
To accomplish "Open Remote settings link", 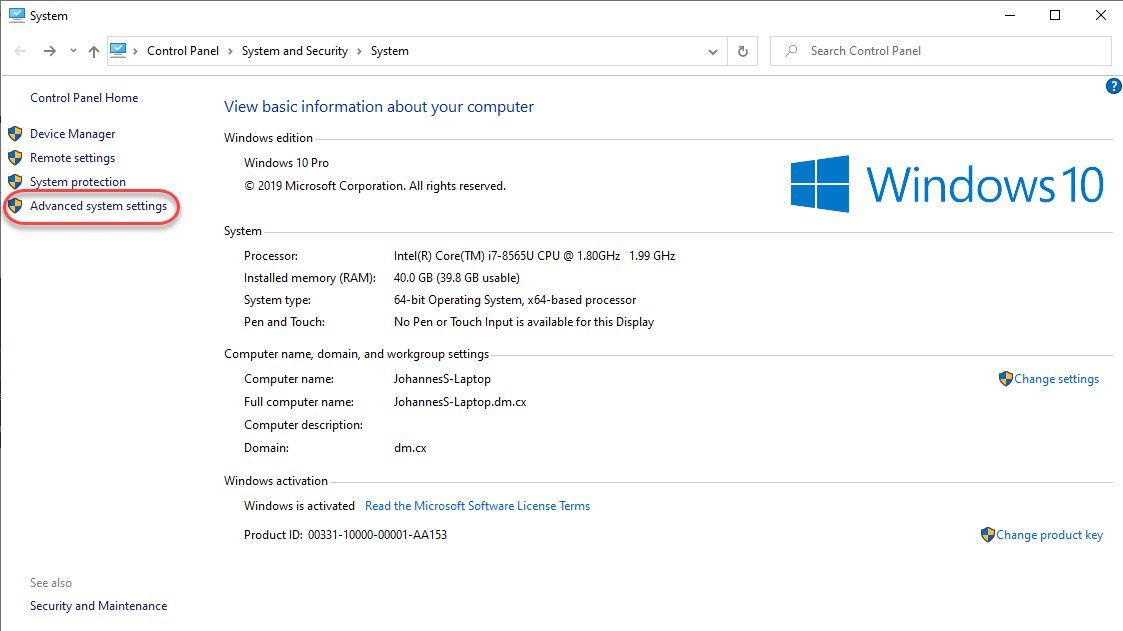I will click(72, 158).
